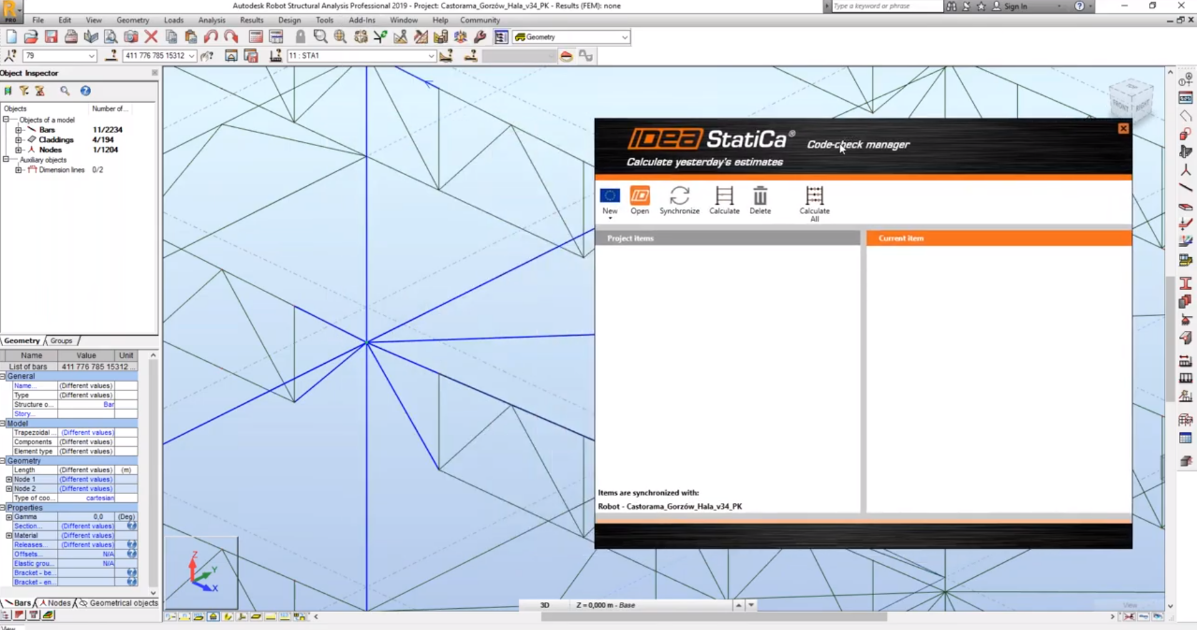Save project with the floppy disk icon
1200x630 pixels.
[x=51, y=37]
